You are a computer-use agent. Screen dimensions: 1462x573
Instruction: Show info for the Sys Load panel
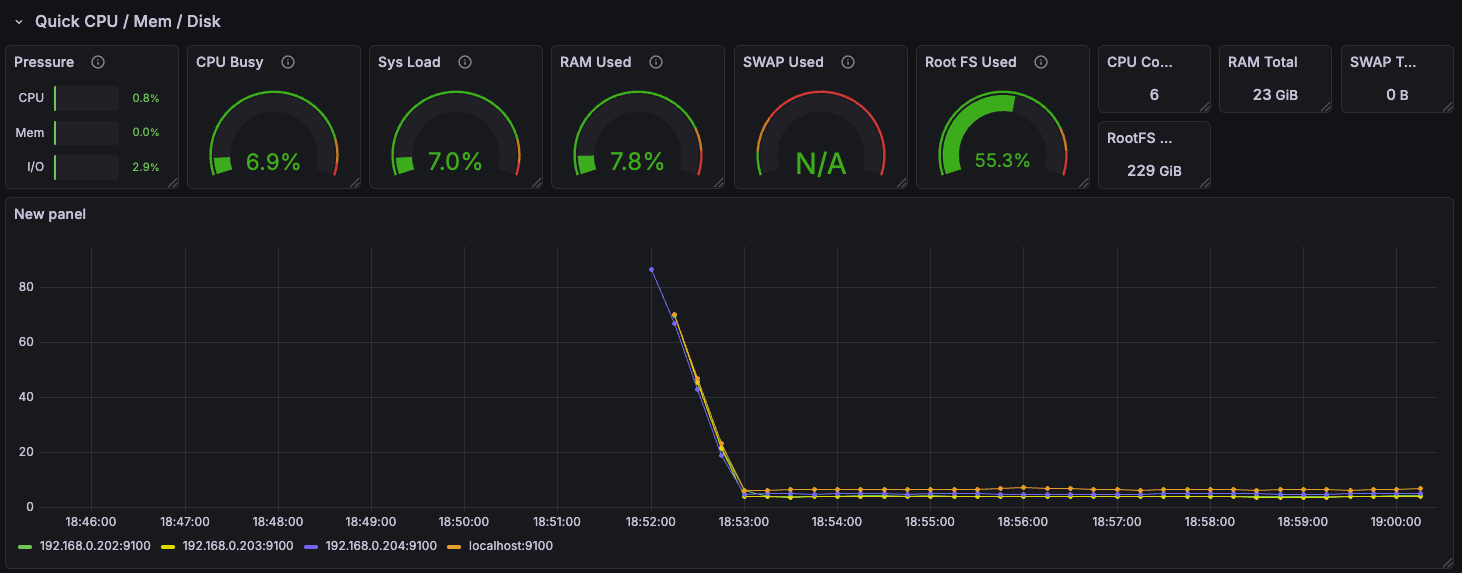465,62
